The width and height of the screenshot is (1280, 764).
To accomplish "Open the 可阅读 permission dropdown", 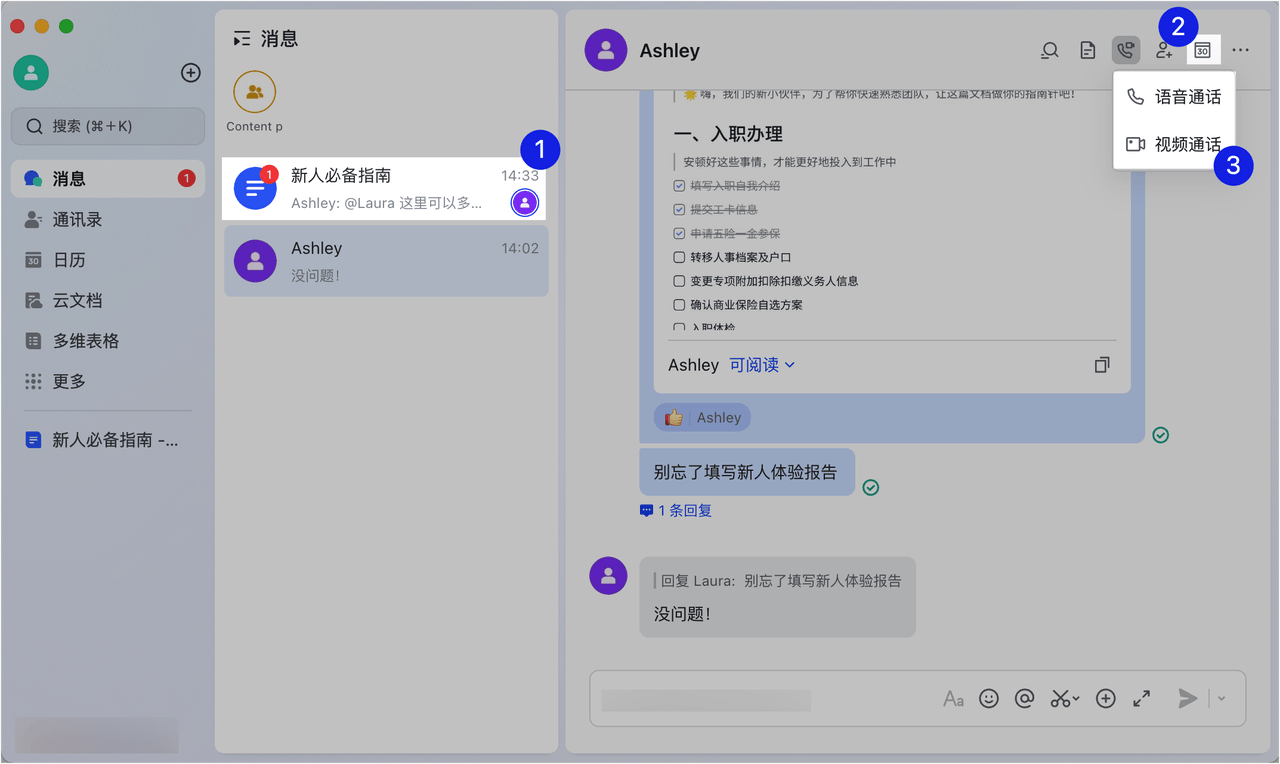I will 762,365.
